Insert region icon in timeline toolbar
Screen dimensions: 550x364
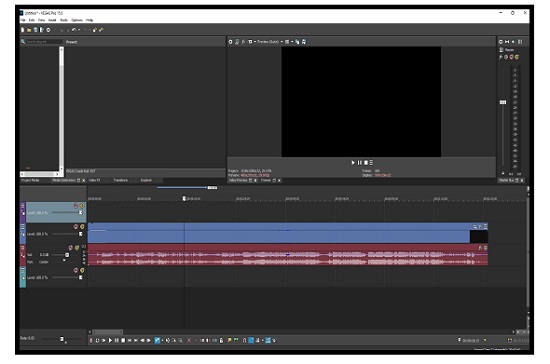(x=236, y=340)
